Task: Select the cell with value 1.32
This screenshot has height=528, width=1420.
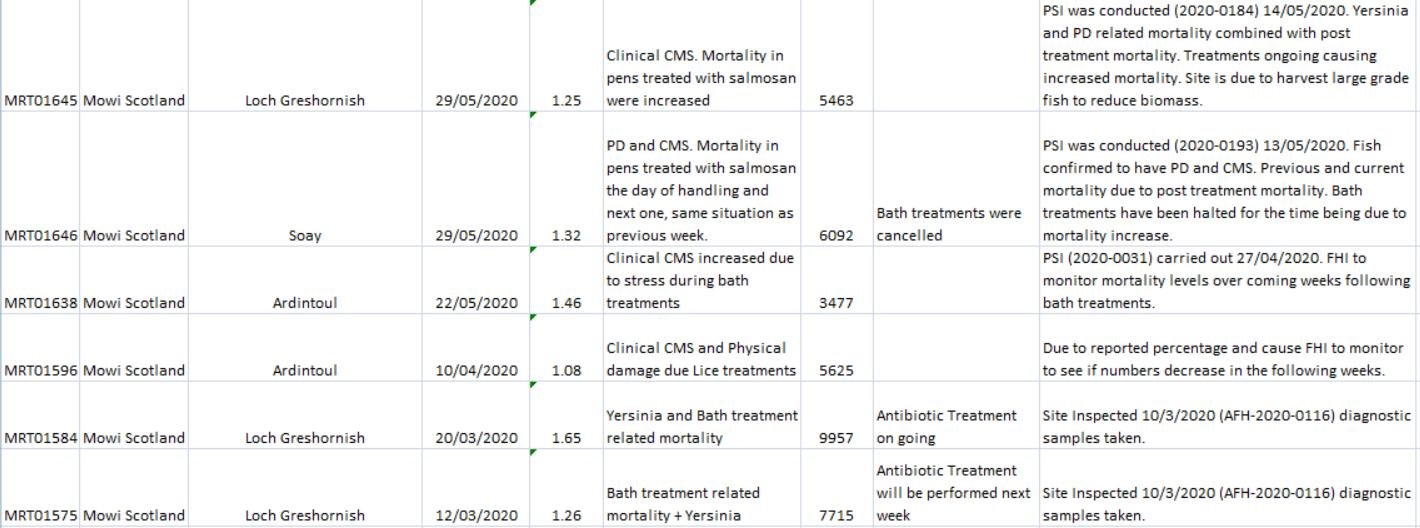Action: point(566,235)
